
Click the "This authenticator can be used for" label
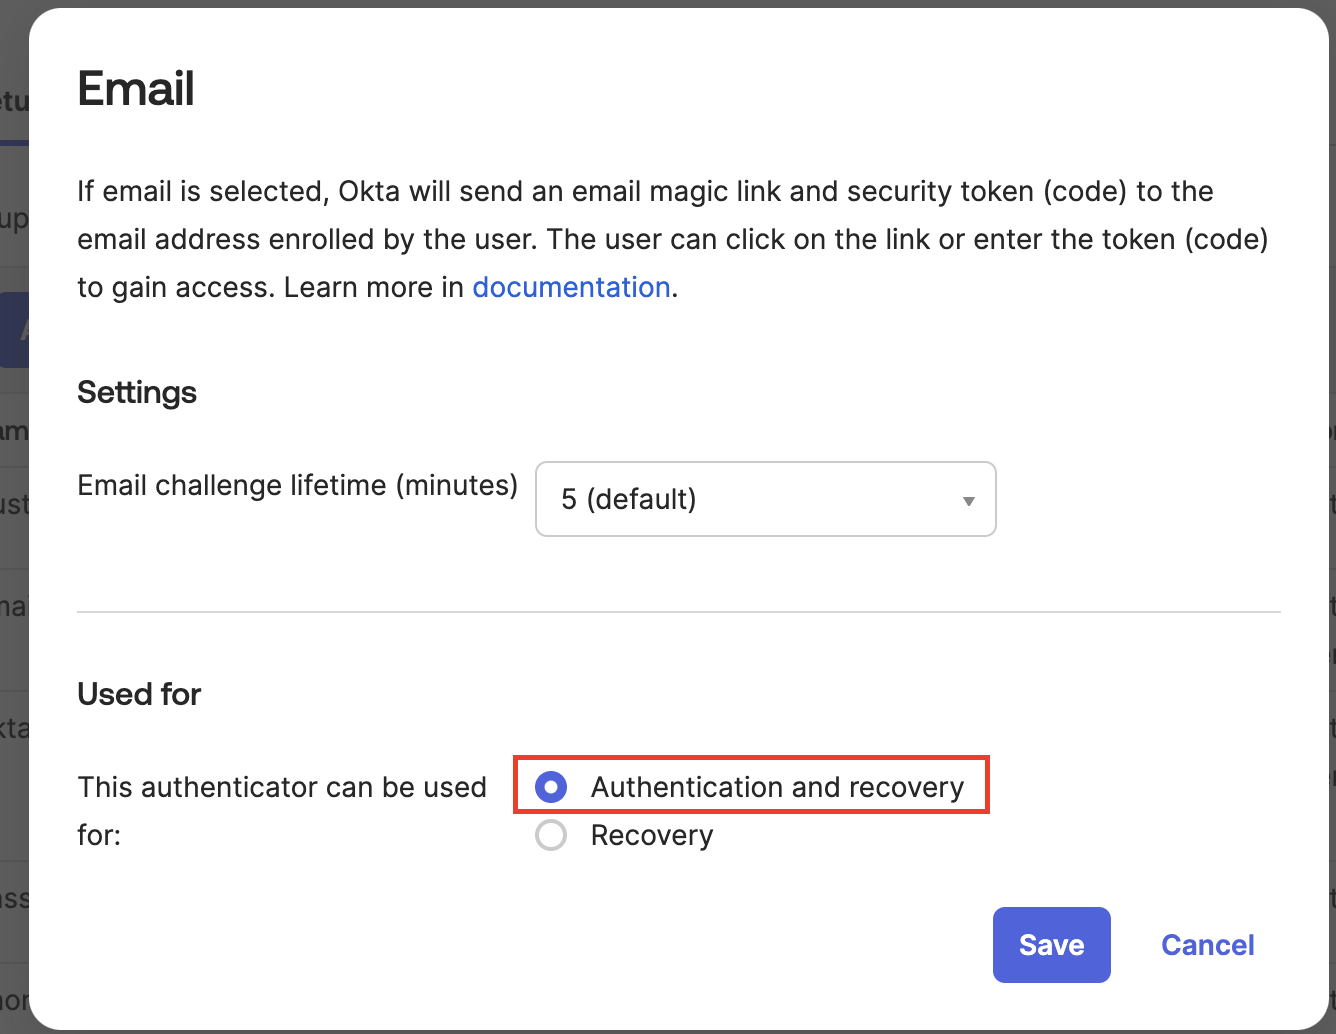282,810
